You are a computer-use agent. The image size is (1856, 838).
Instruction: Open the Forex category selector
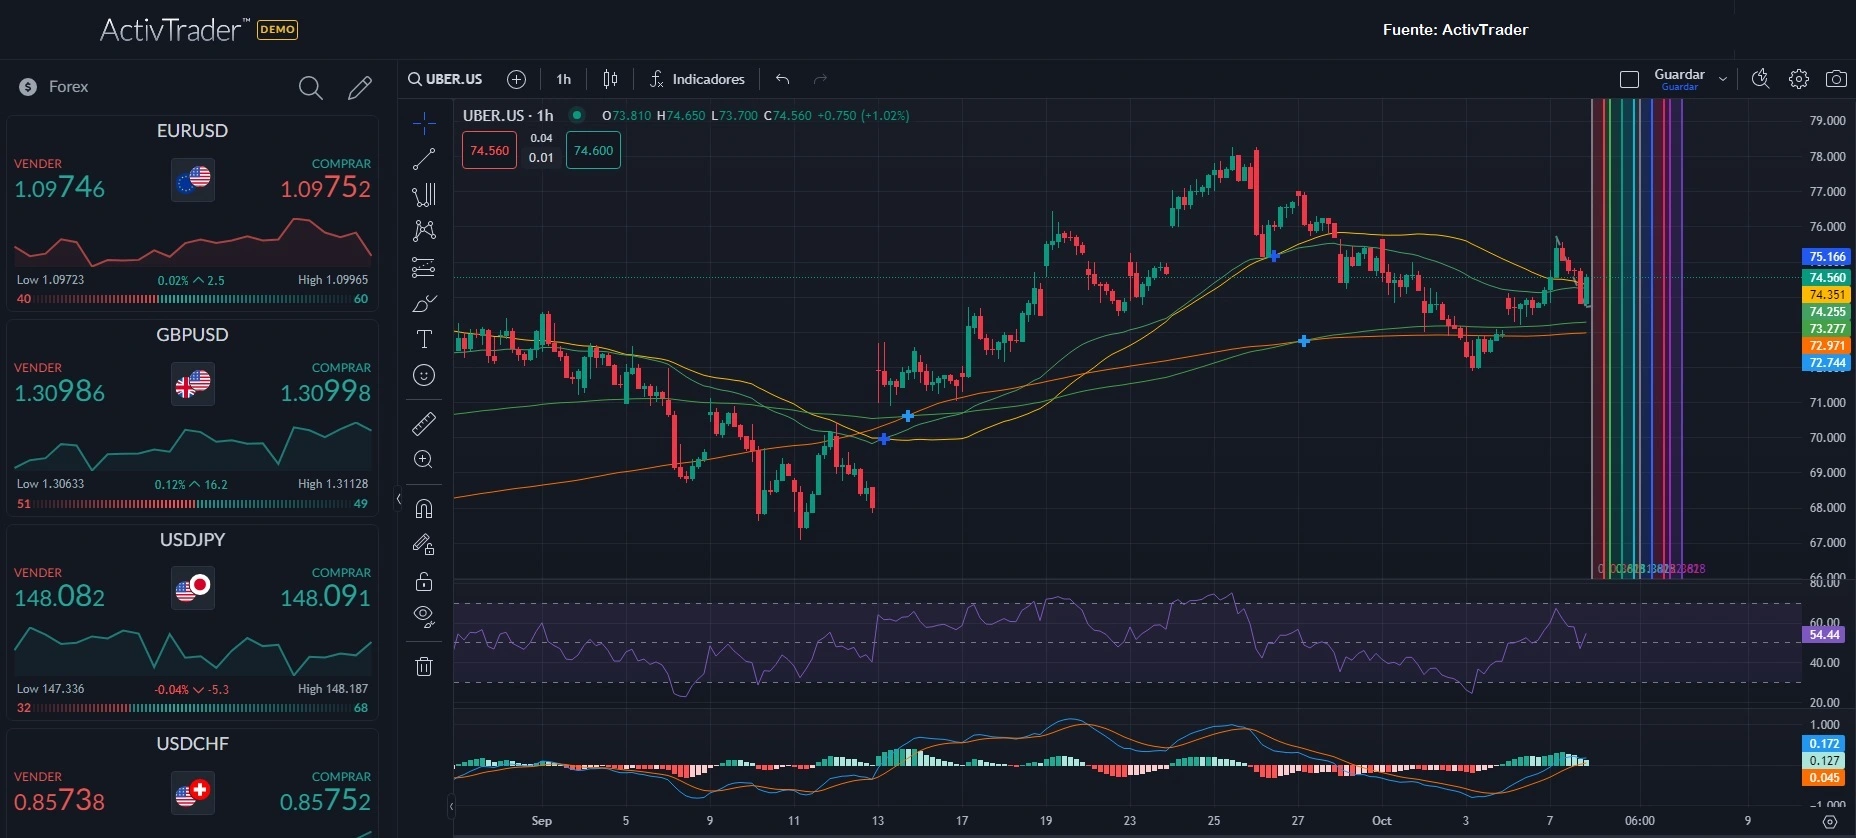tap(56, 87)
